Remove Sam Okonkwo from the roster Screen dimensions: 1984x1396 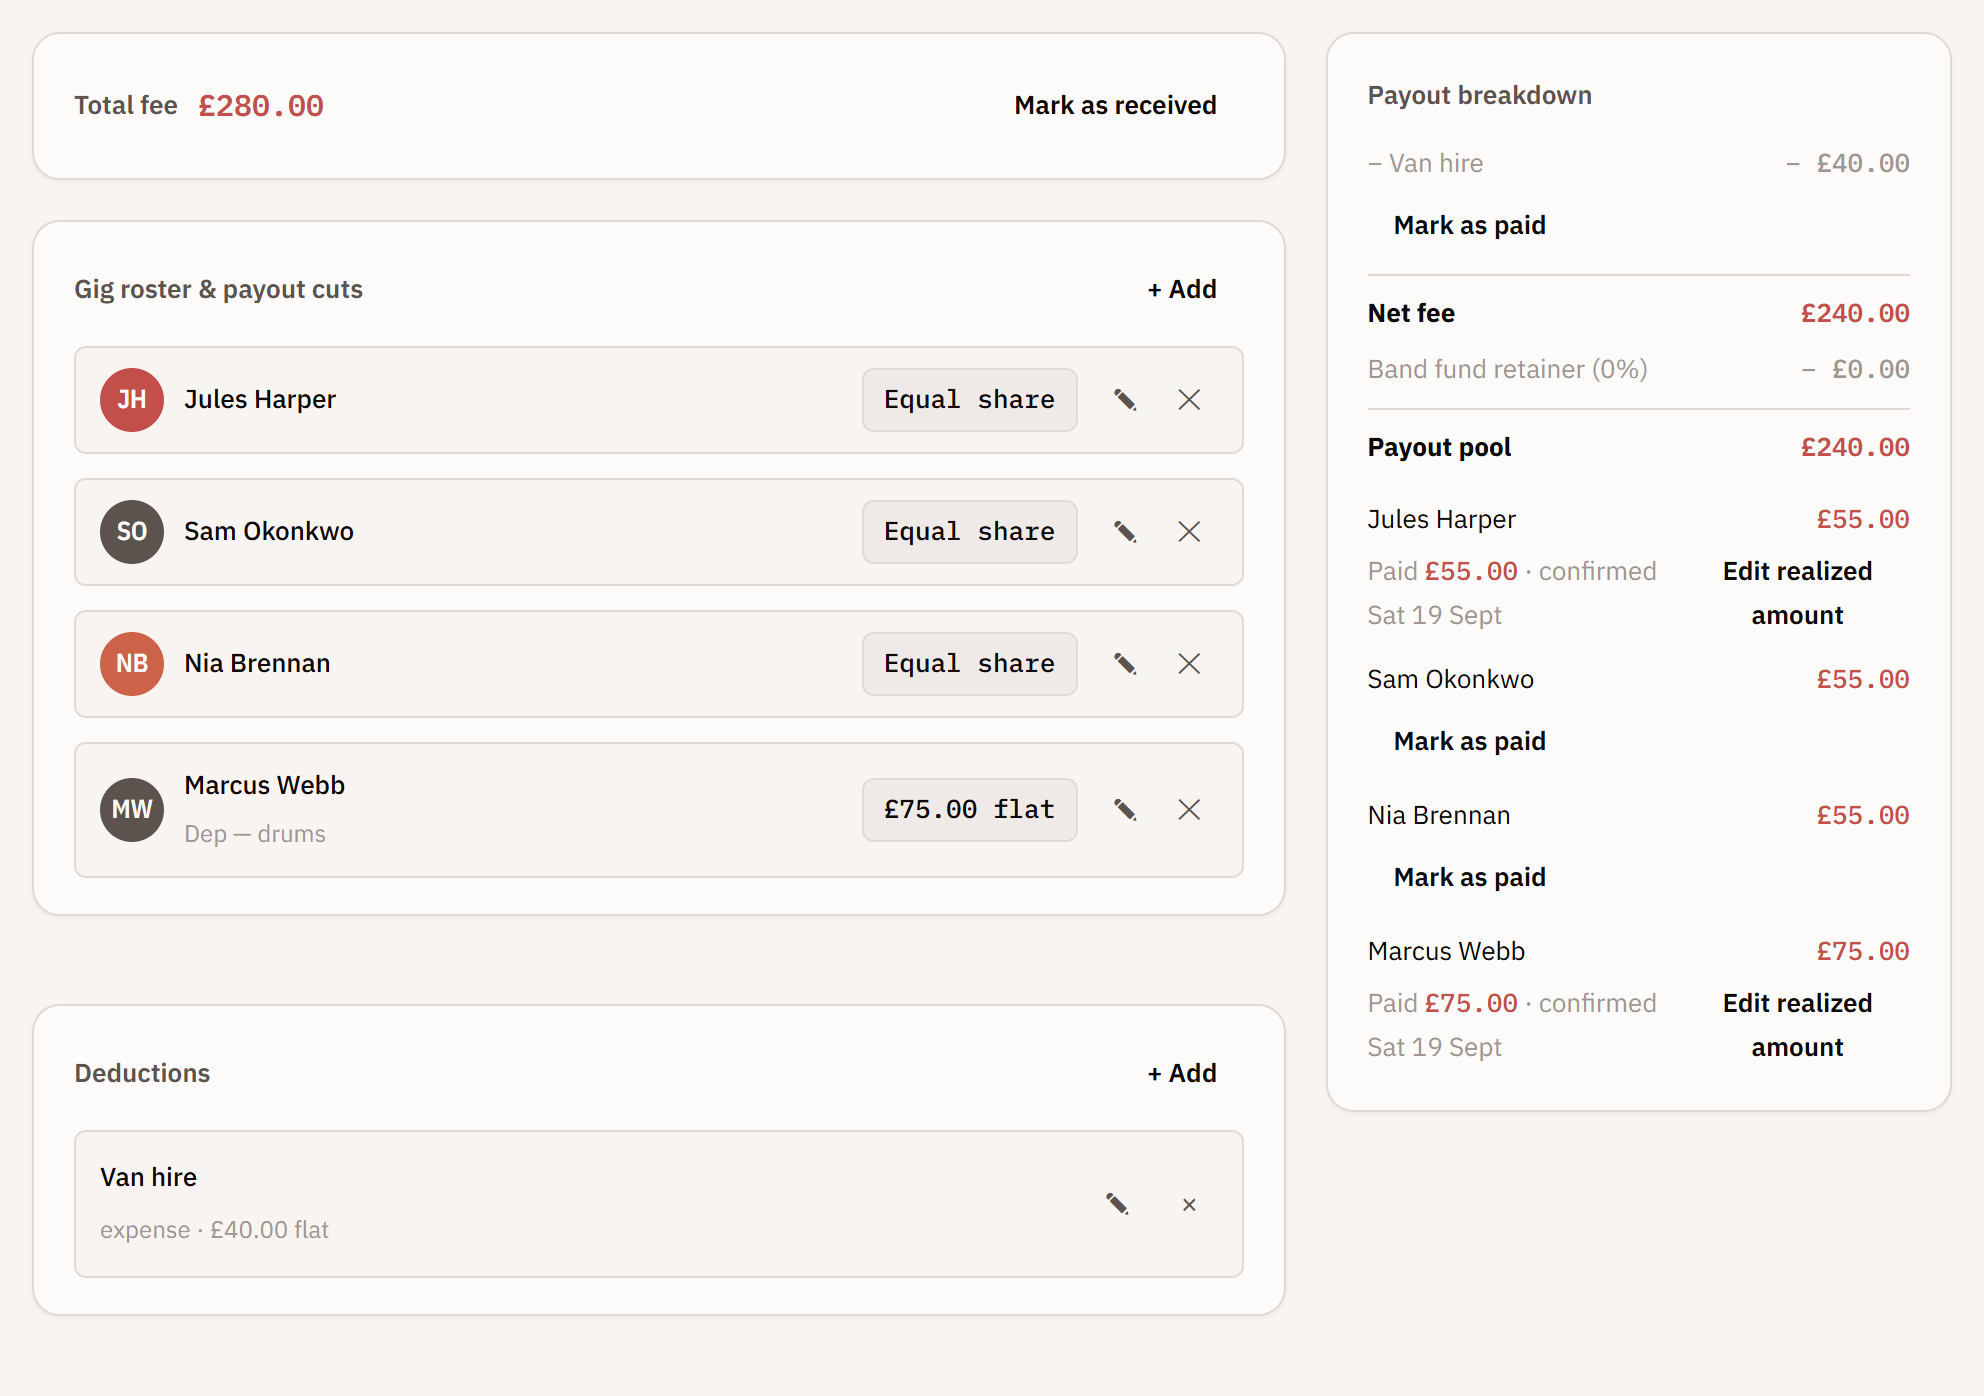coord(1189,532)
